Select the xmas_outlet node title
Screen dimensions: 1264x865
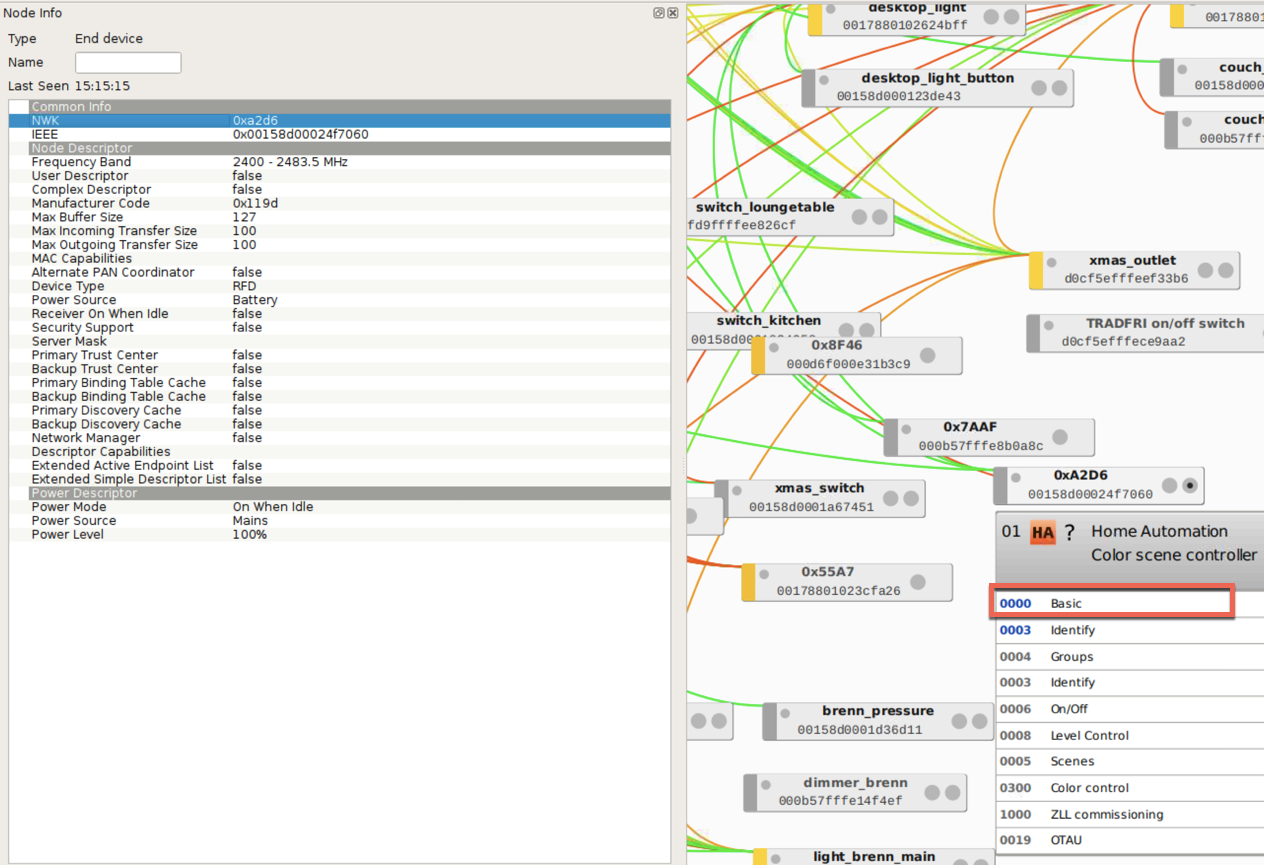(x=1132, y=261)
